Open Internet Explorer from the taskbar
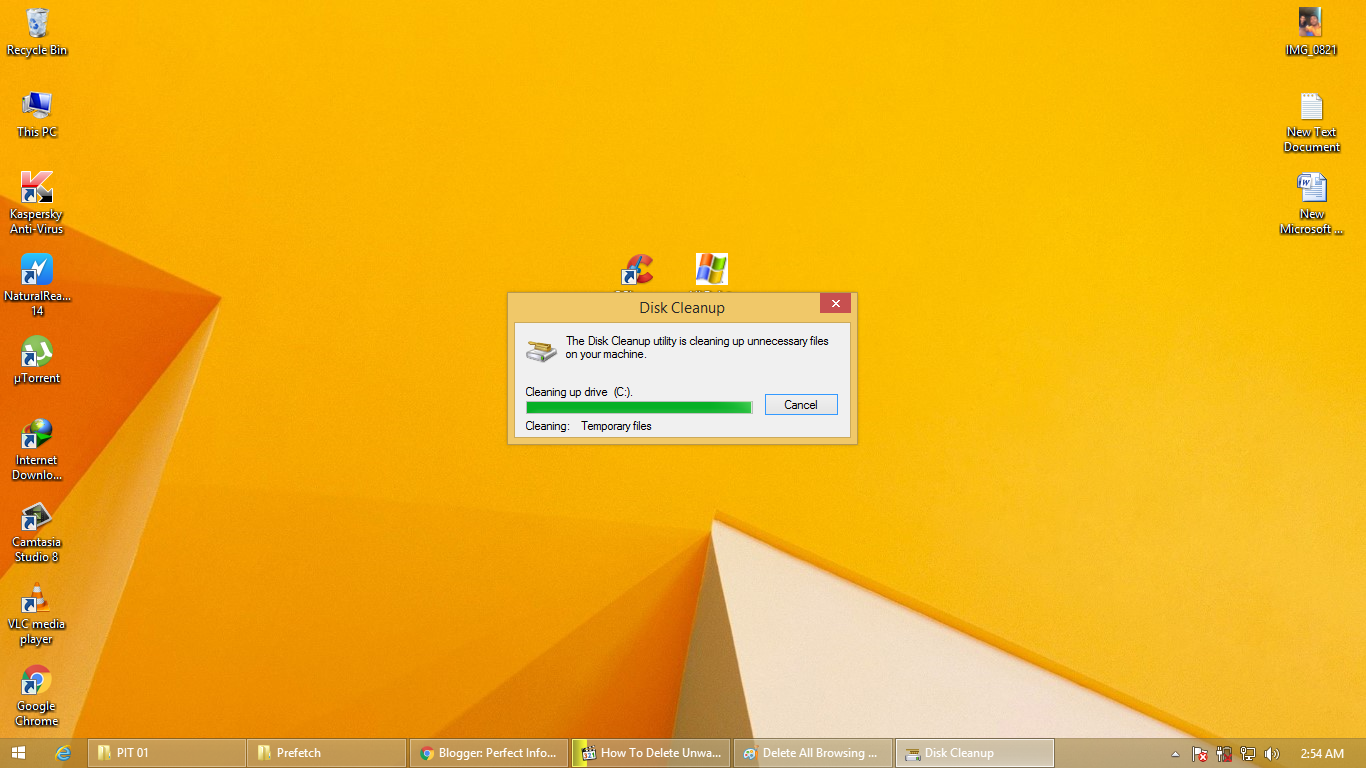The height and width of the screenshot is (768, 1366). coord(64,753)
